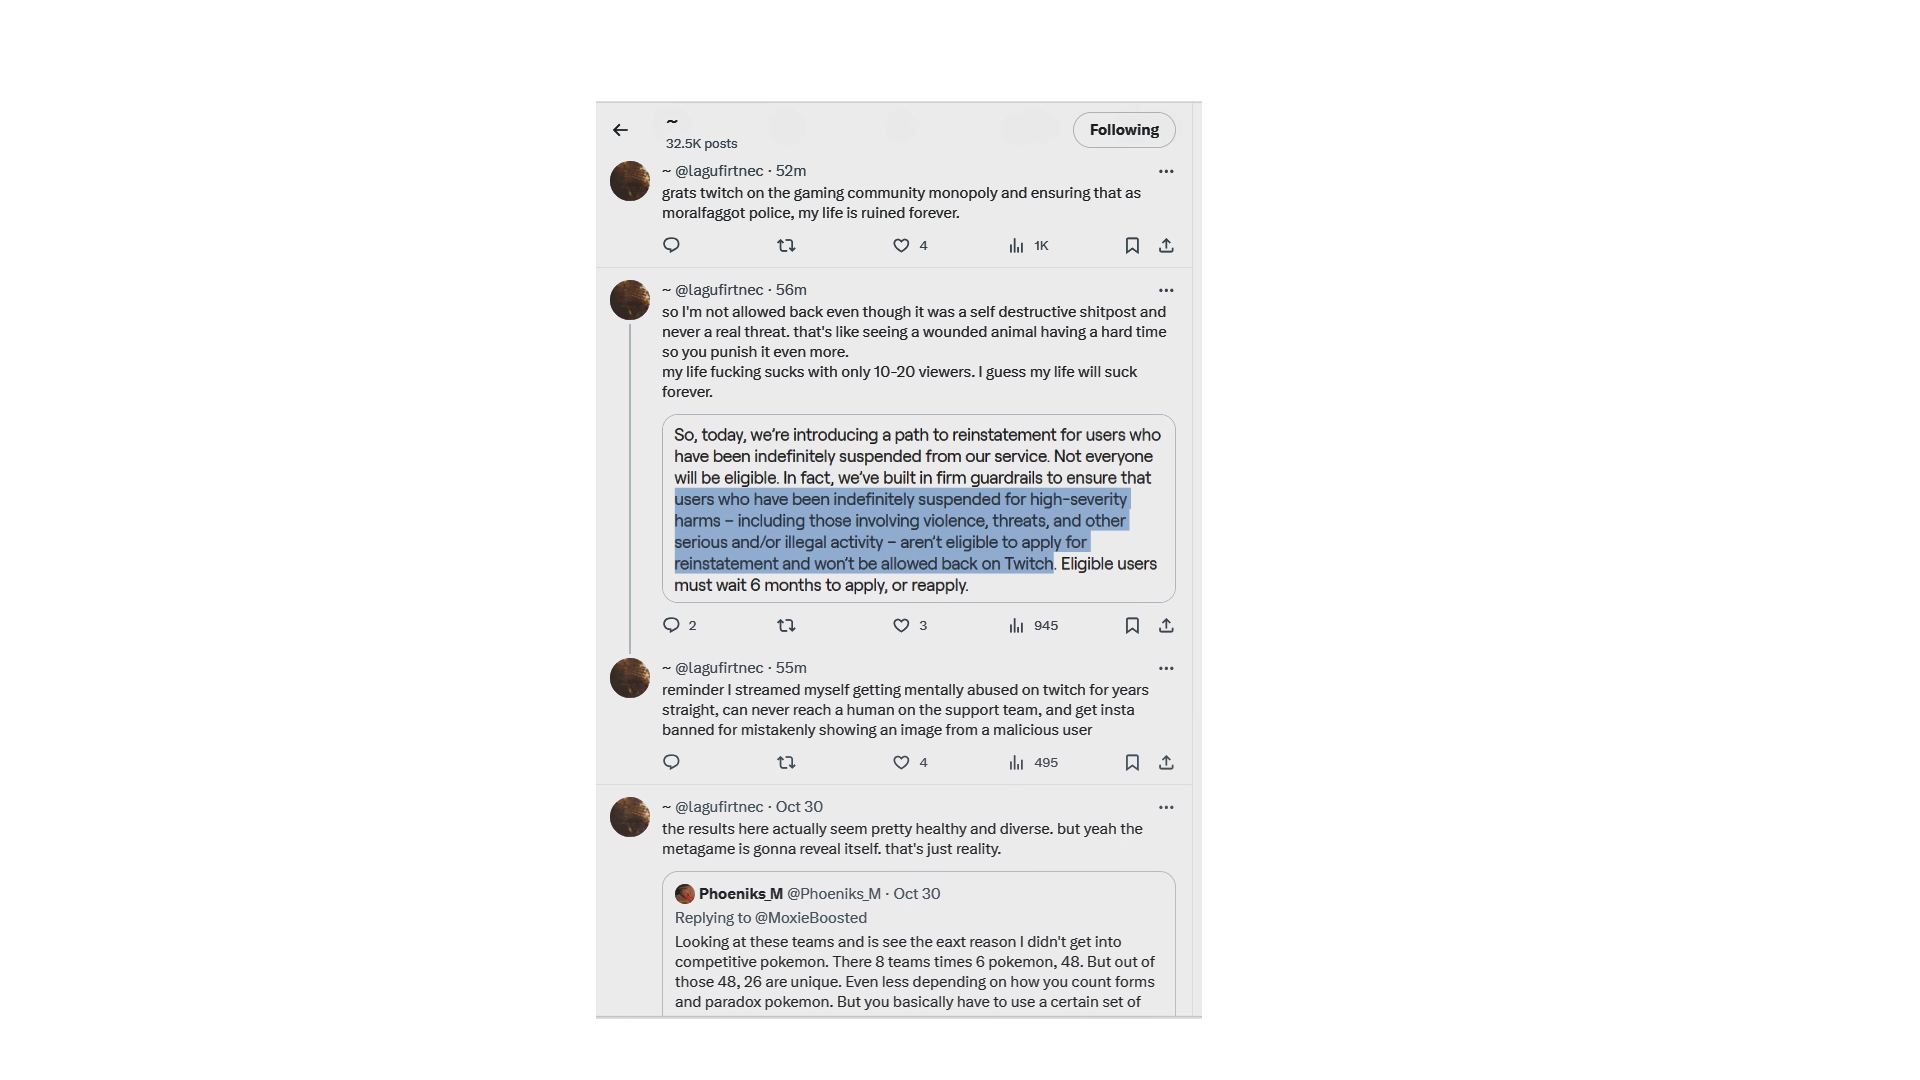Repost the 52m twitch monopoly post
This screenshot has height=1080, width=1920.
point(786,245)
